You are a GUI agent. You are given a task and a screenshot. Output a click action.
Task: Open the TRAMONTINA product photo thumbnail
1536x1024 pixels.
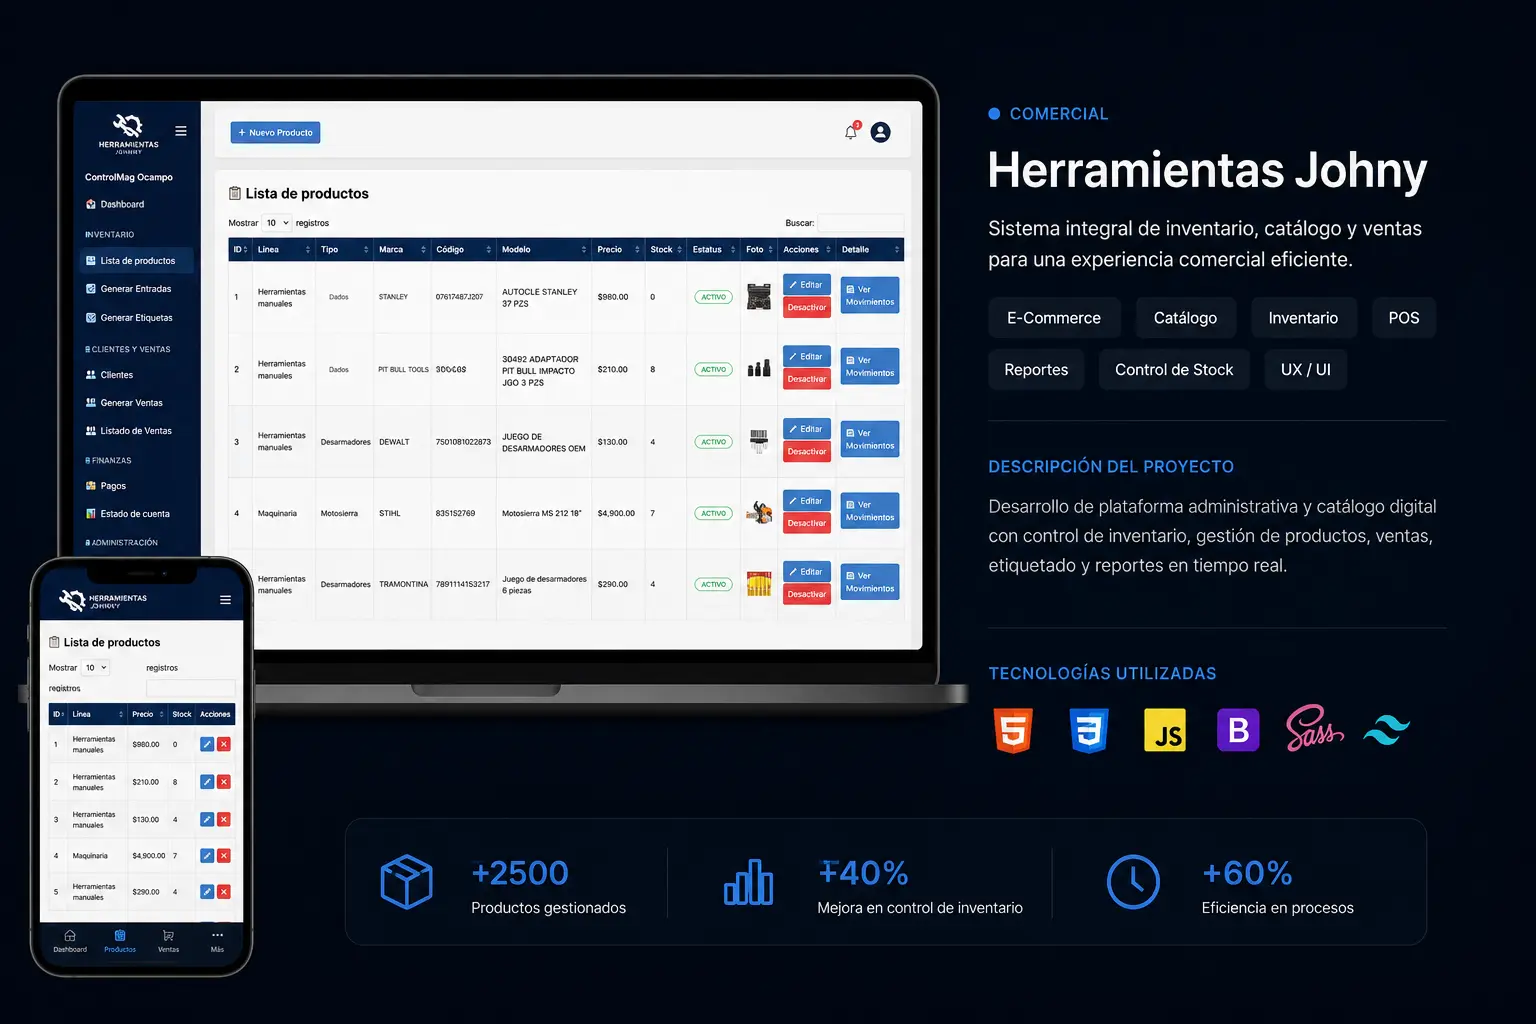(x=759, y=584)
